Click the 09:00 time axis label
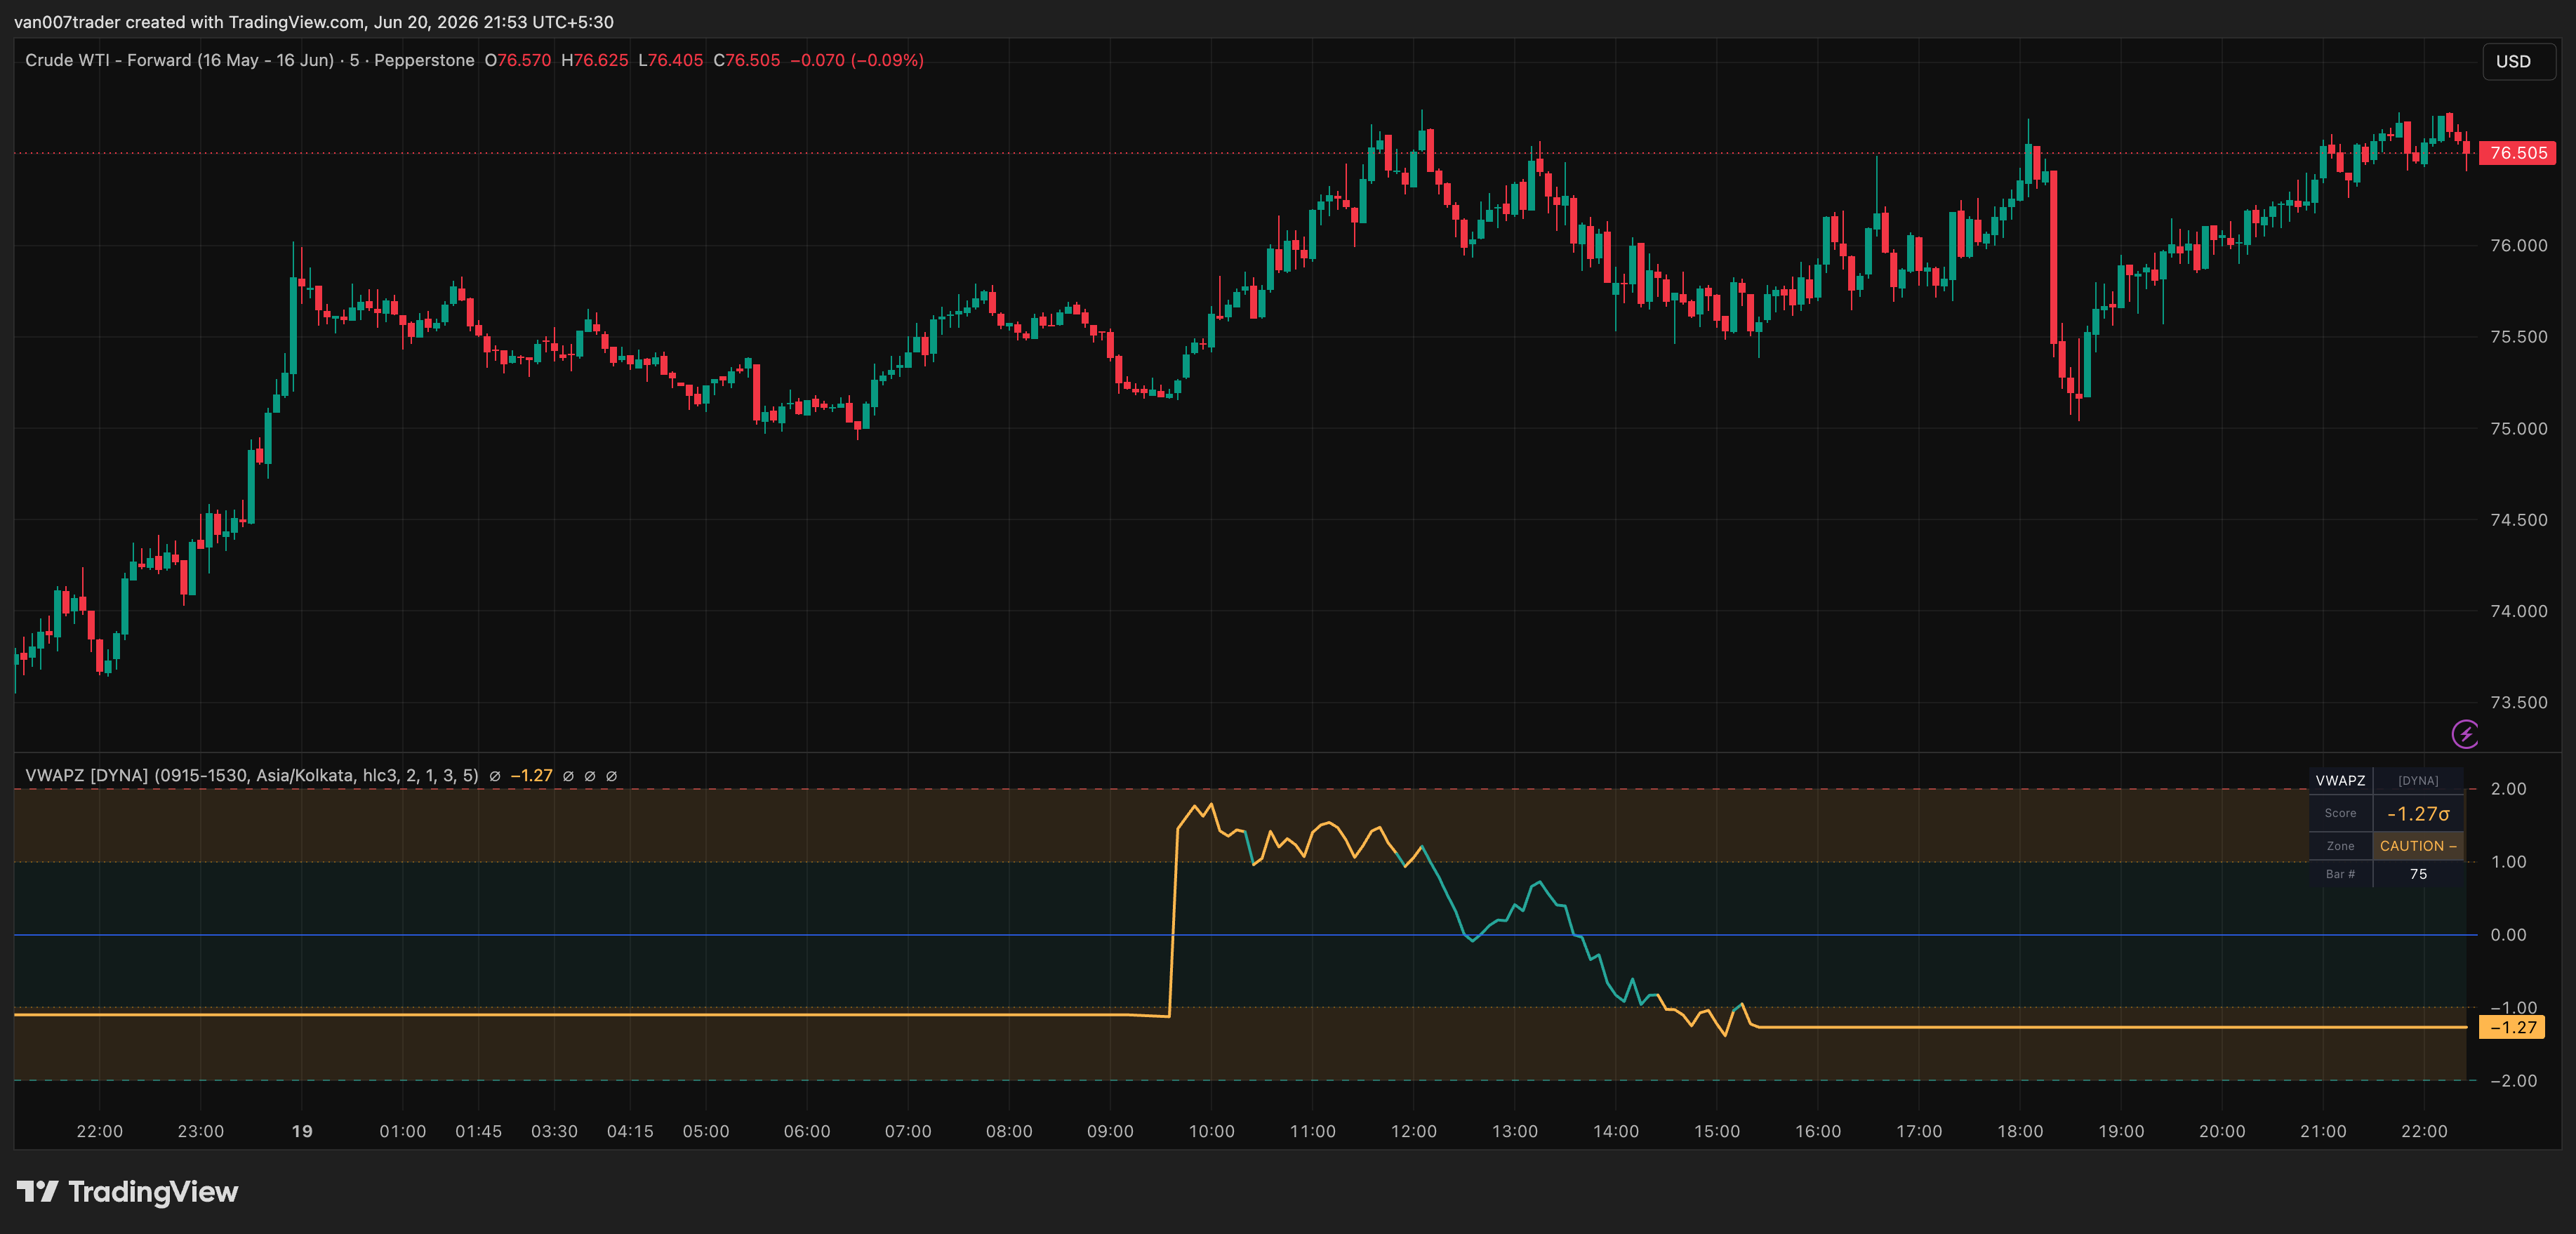 click(x=1110, y=1132)
